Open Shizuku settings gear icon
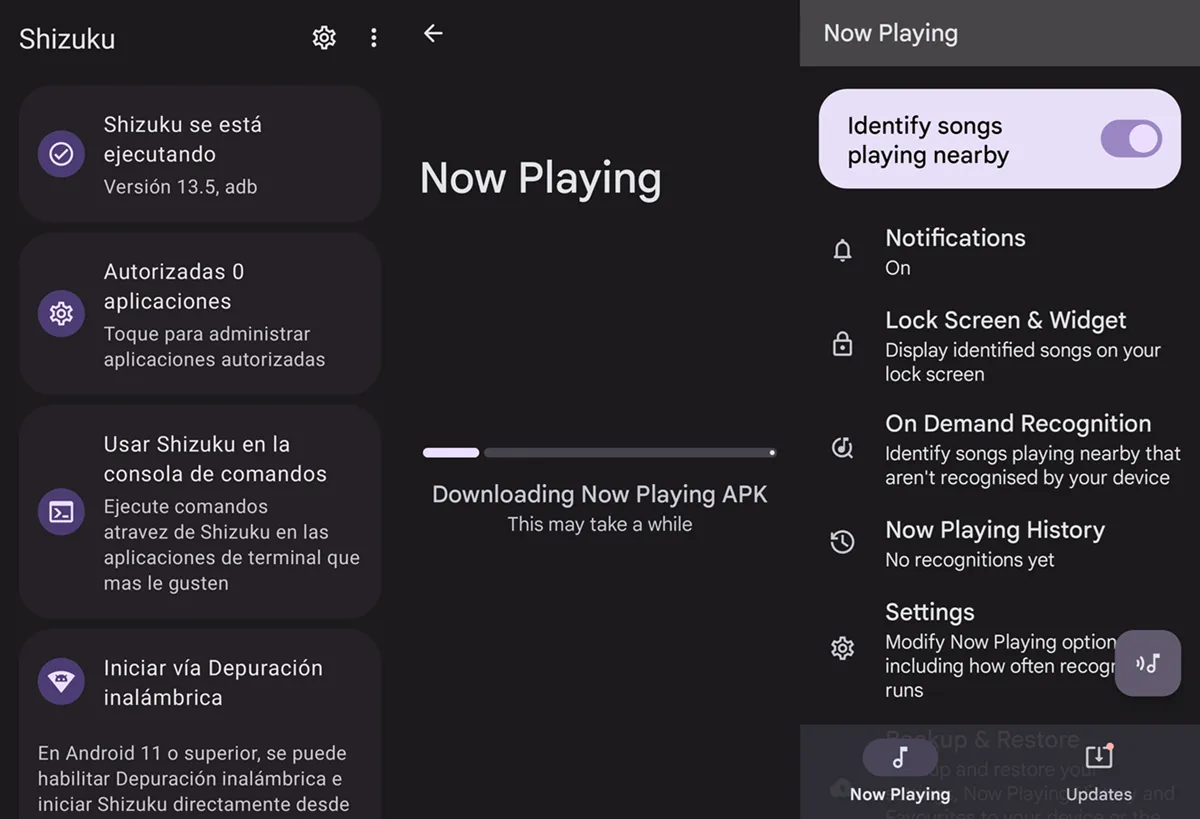Image resolution: width=1200 pixels, height=819 pixels. (324, 38)
